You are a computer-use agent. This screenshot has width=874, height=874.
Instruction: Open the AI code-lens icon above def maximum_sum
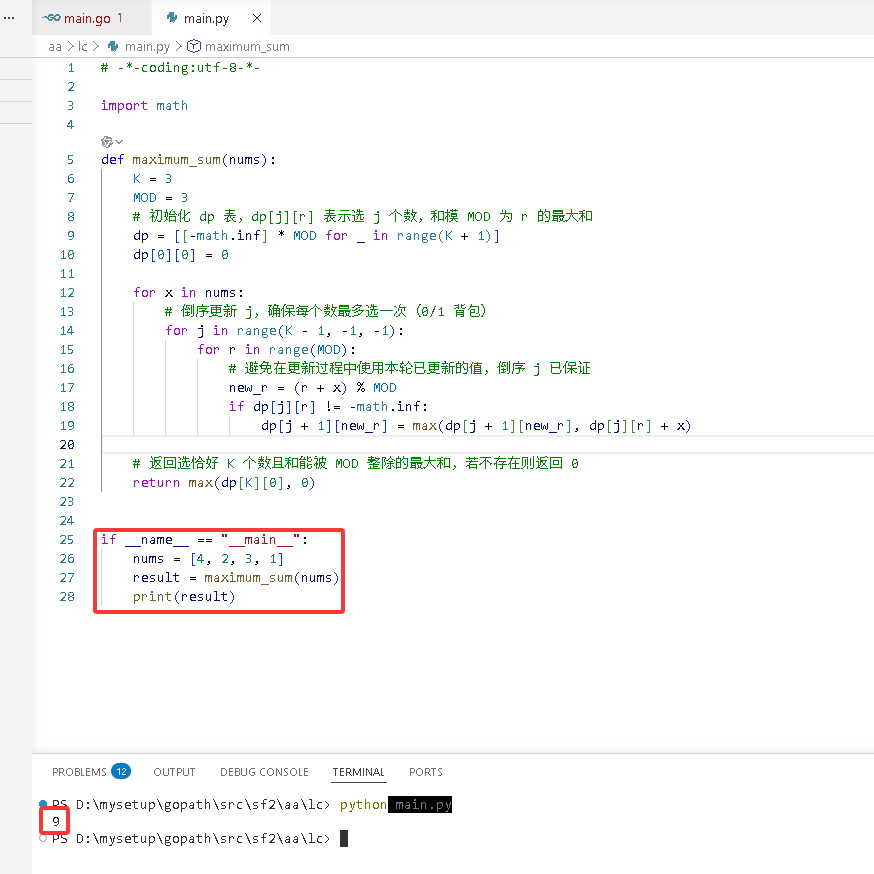coord(106,142)
